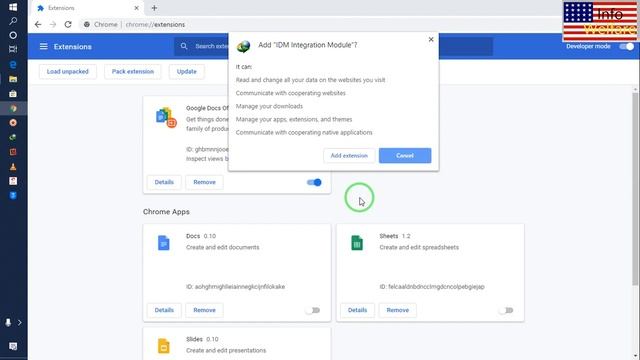Screen dimensions: 640x360
Task: Enable the Docs app toggle
Action: [313, 310]
